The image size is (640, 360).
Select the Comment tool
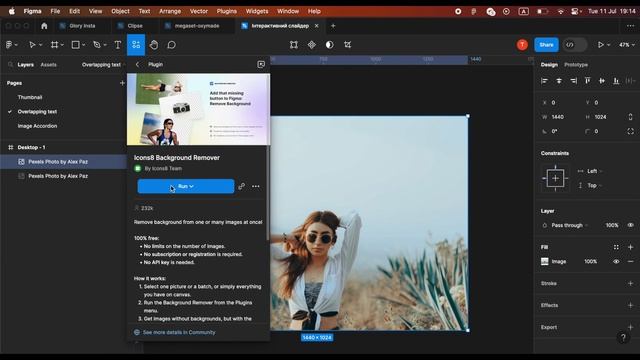pyautogui.click(x=171, y=45)
